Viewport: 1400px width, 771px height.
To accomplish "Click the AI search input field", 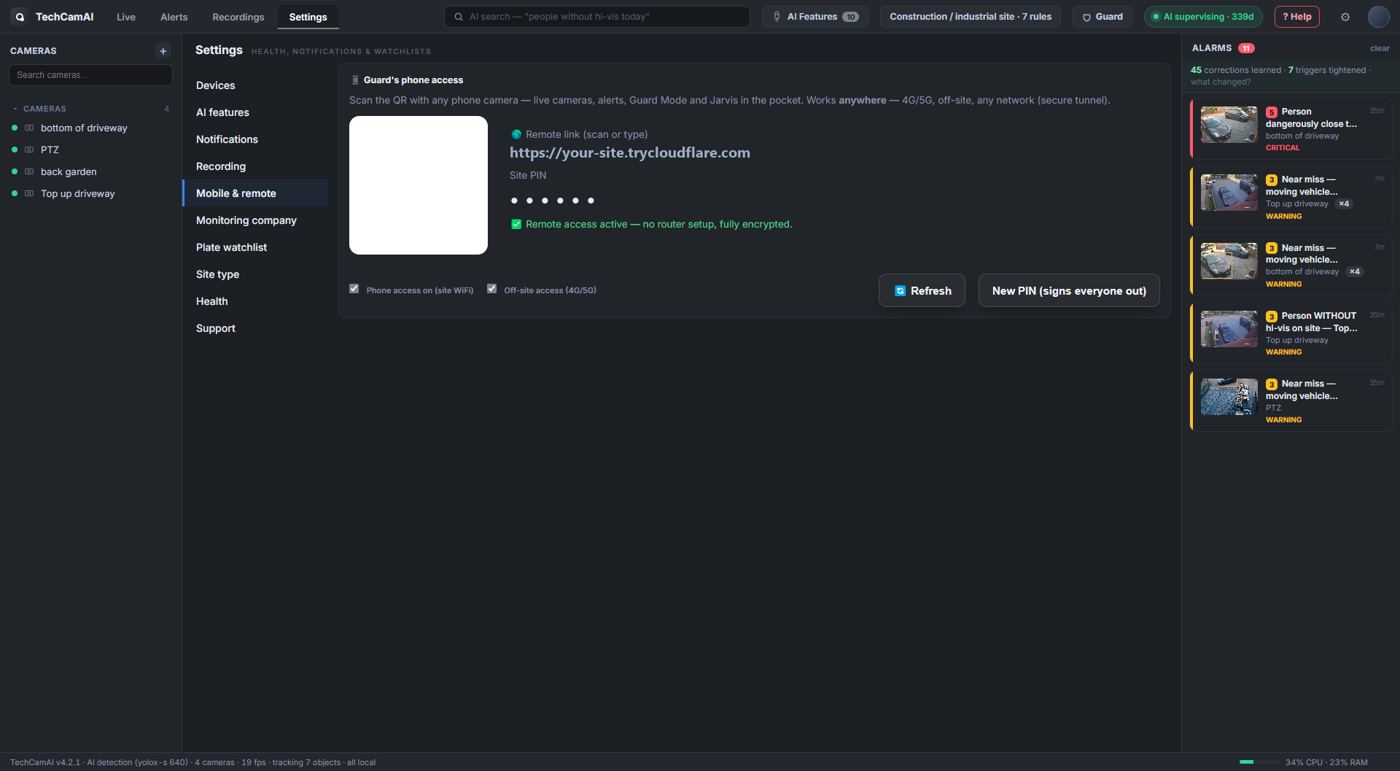I will tap(597, 17).
